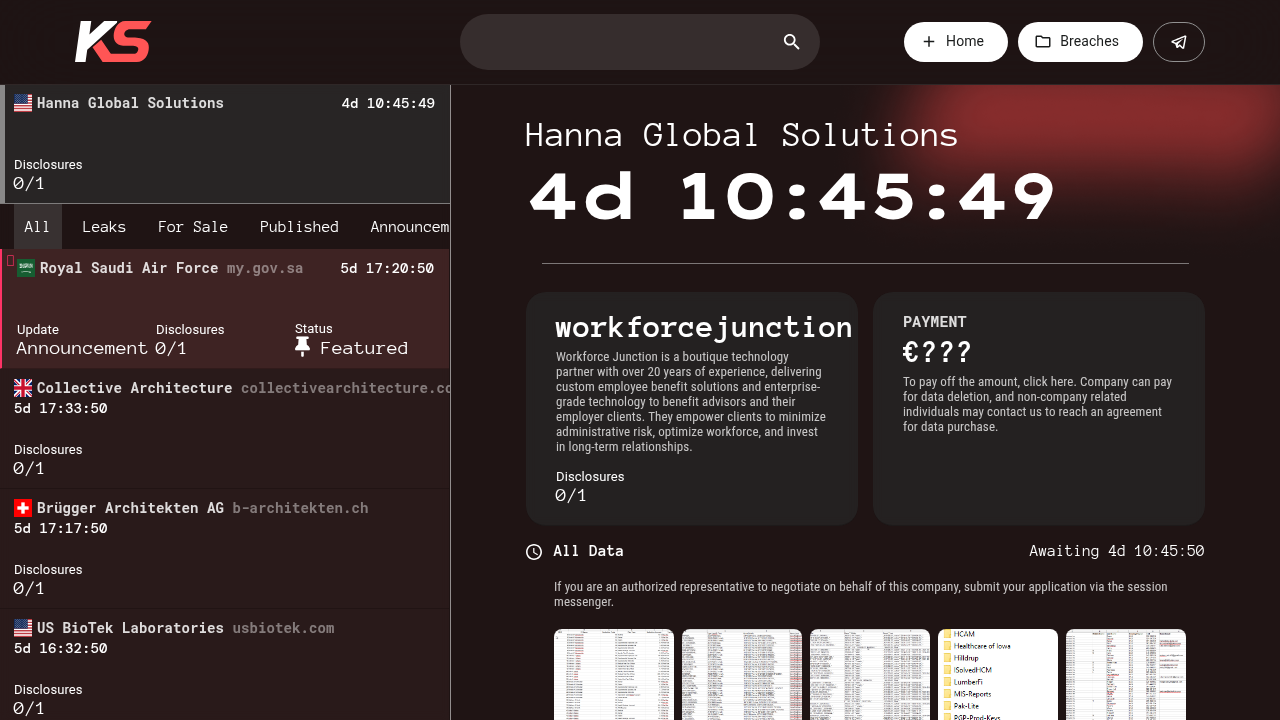Viewport: 1280px width, 720px height.
Task: Switch to the For Sale tab
Action: 193,227
